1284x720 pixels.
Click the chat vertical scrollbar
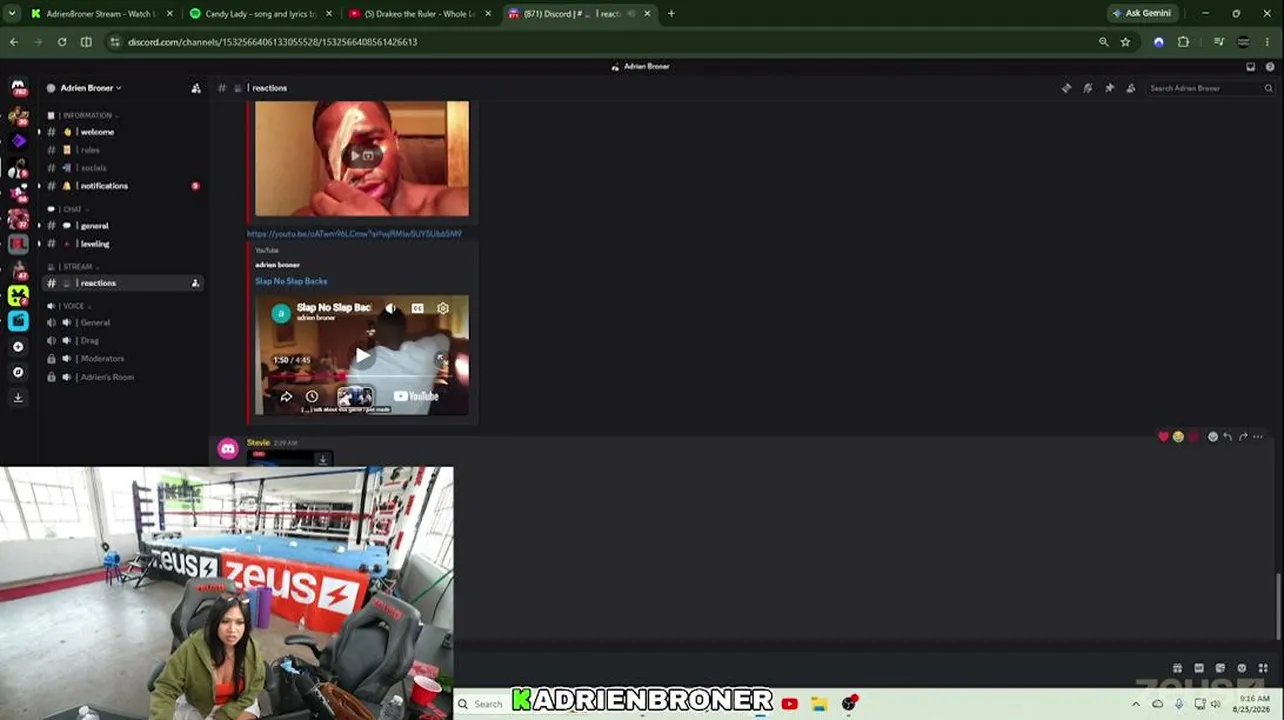tap(1278, 605)
